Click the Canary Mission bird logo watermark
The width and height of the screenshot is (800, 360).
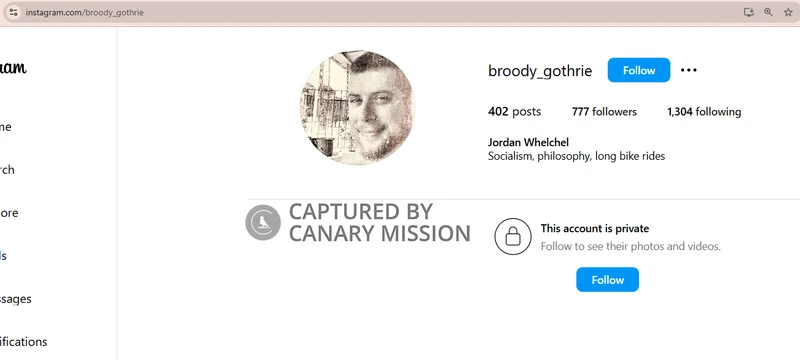tap(263, 222)
